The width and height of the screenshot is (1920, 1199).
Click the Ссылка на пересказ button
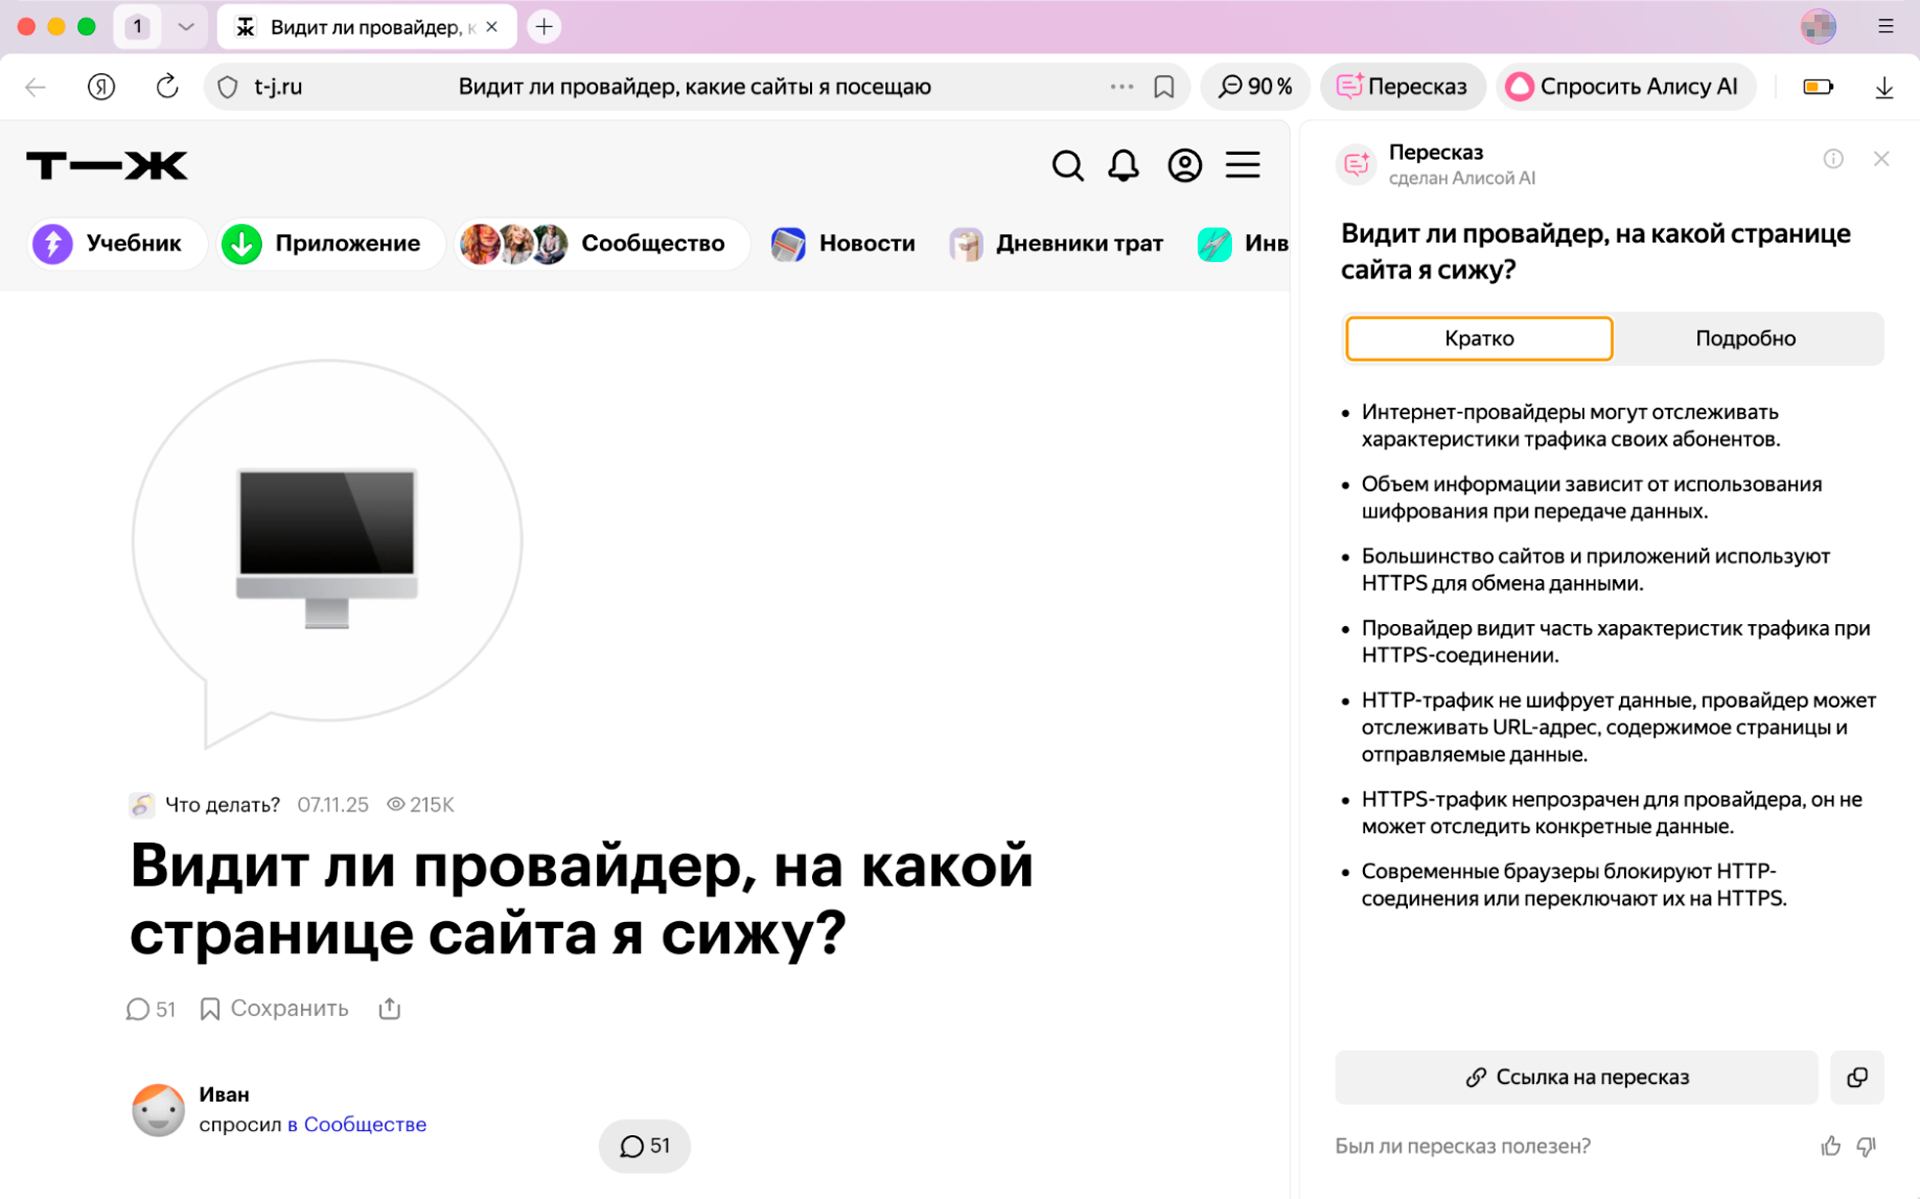[x=1576, y=1077]
